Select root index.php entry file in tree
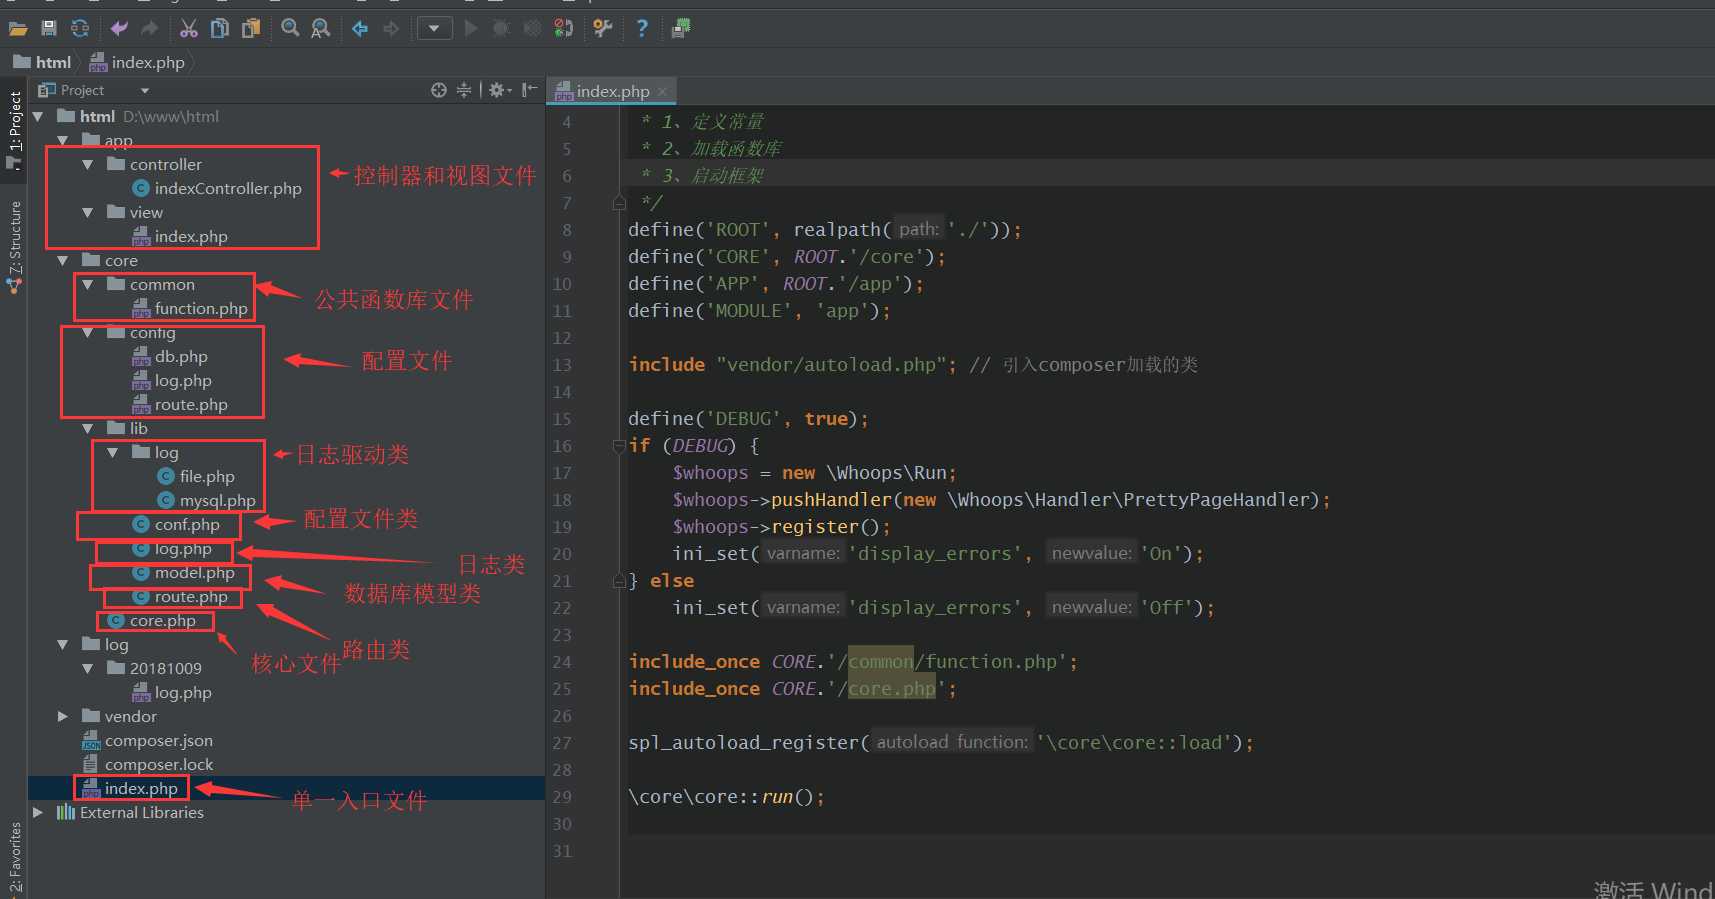The image size is (1715, 899). point(130,788)
